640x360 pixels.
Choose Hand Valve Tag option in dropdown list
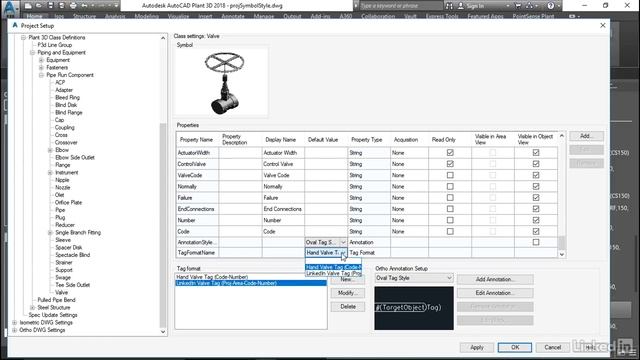pos(333,267)
